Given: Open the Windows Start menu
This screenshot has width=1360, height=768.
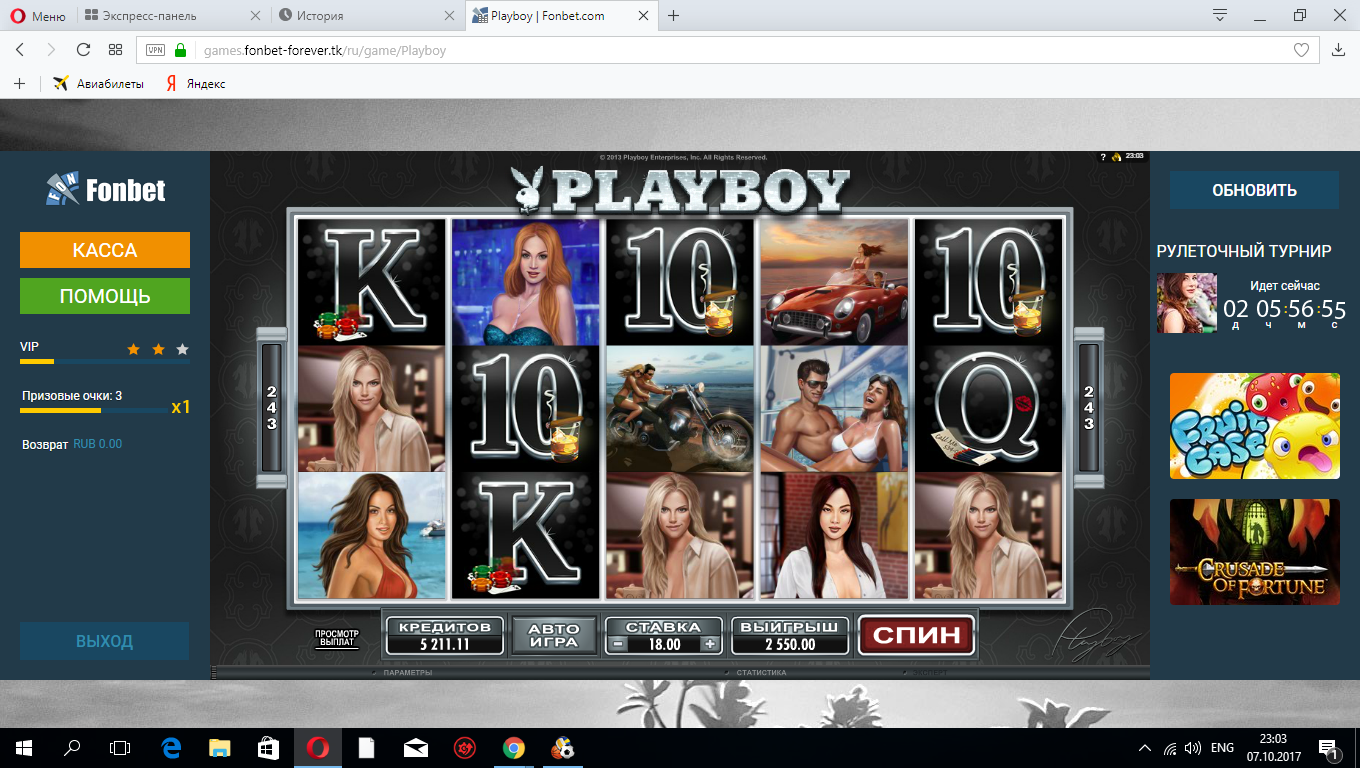Looking at the screenshot, I should pos(23,747).
